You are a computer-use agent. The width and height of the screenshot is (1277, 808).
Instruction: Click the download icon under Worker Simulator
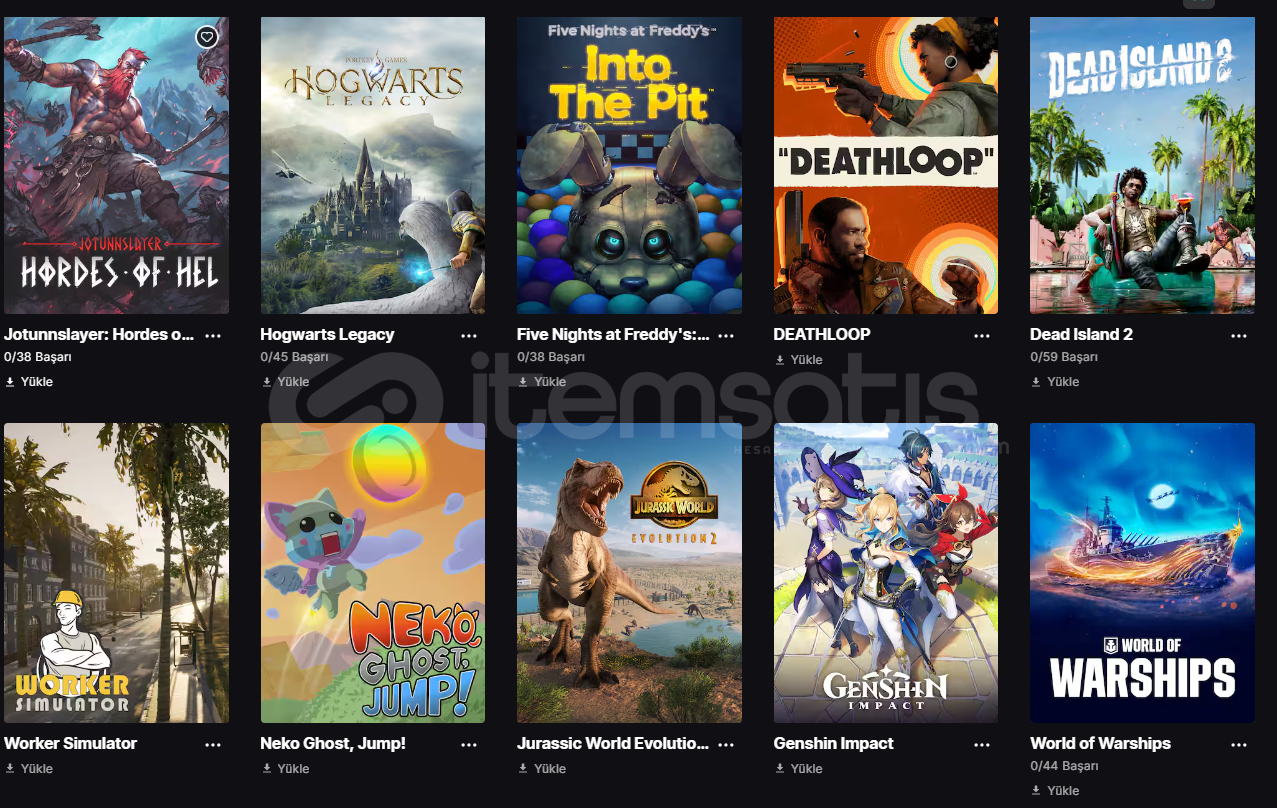[x=10, y=769]
